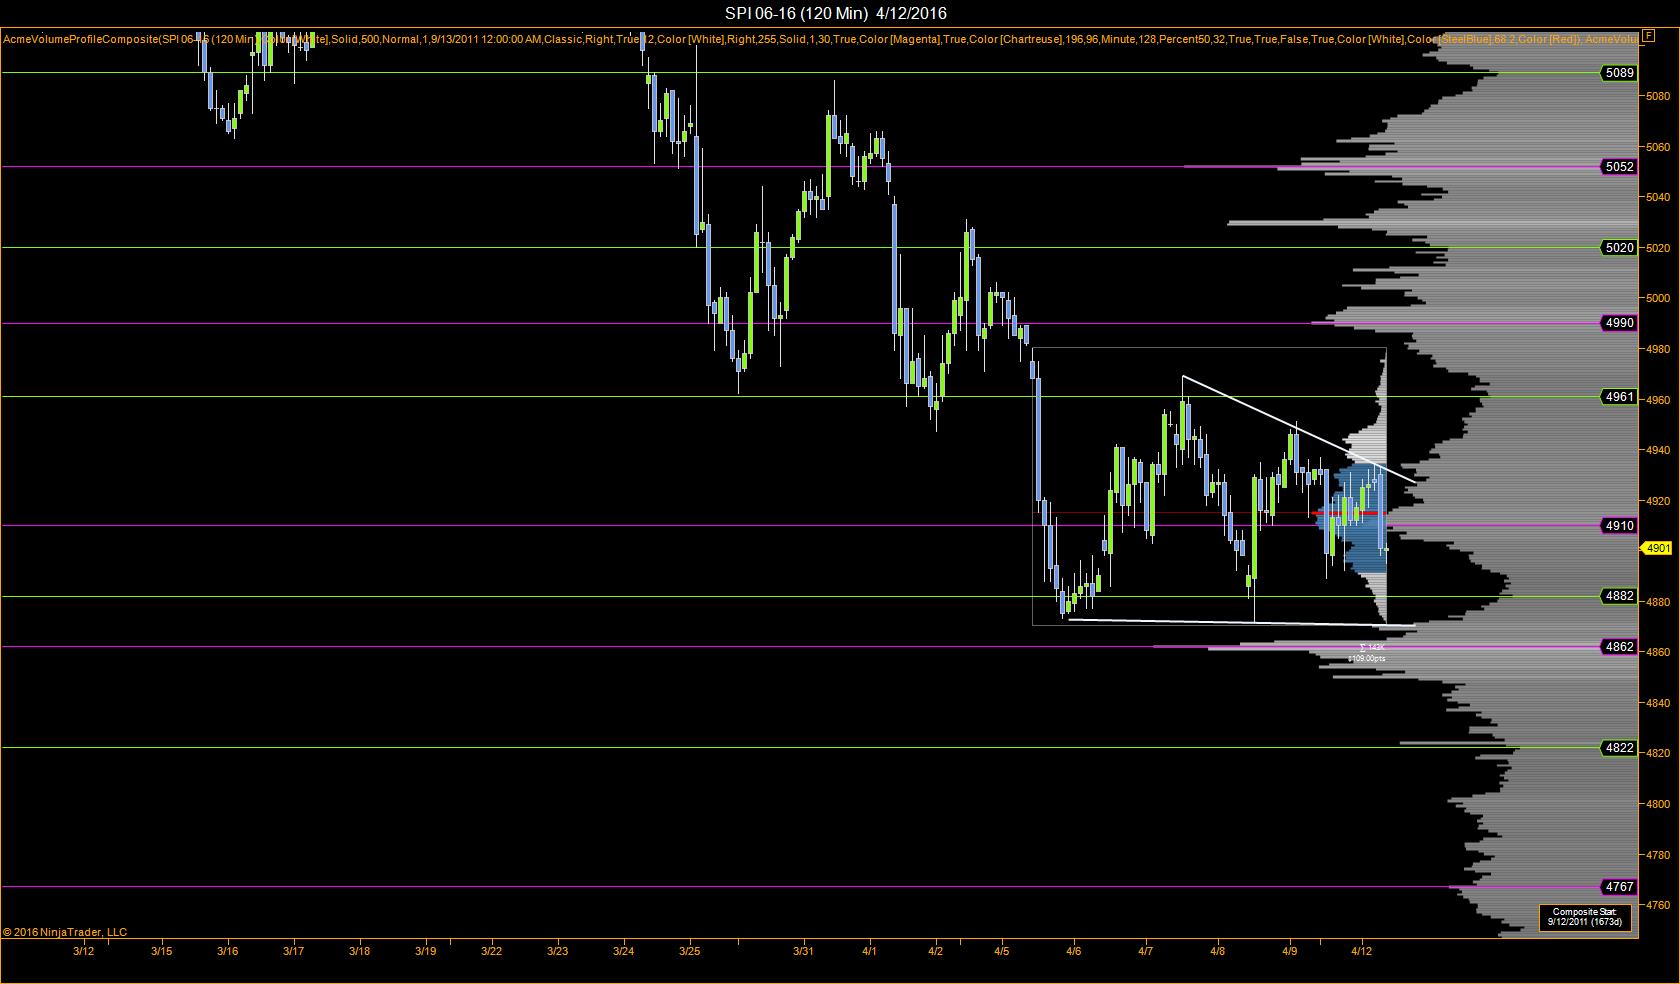Click the boxed 5020 label on the green line

point(1619,248)
